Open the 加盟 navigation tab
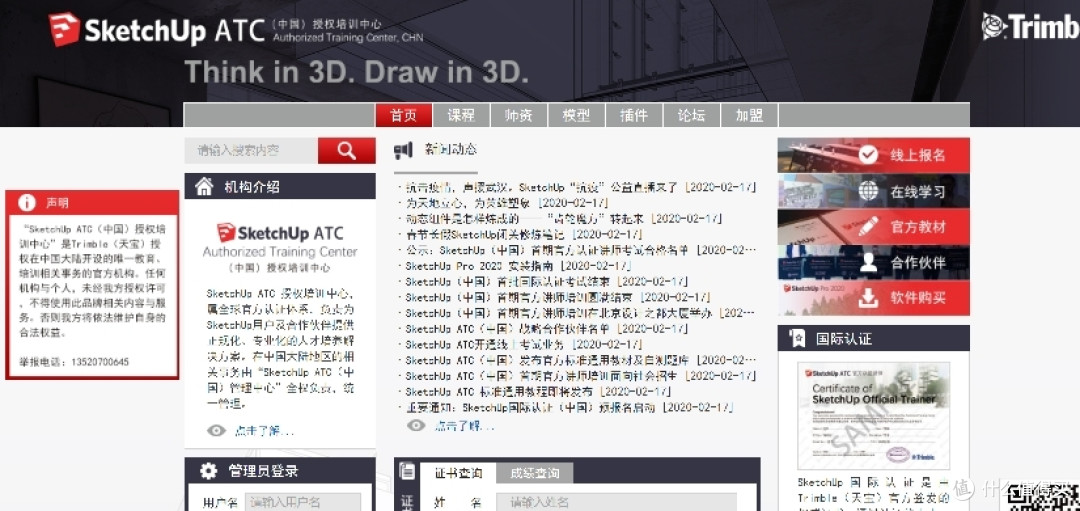The height and width of the screenshot is (511, 1080). tap(749, 115)
